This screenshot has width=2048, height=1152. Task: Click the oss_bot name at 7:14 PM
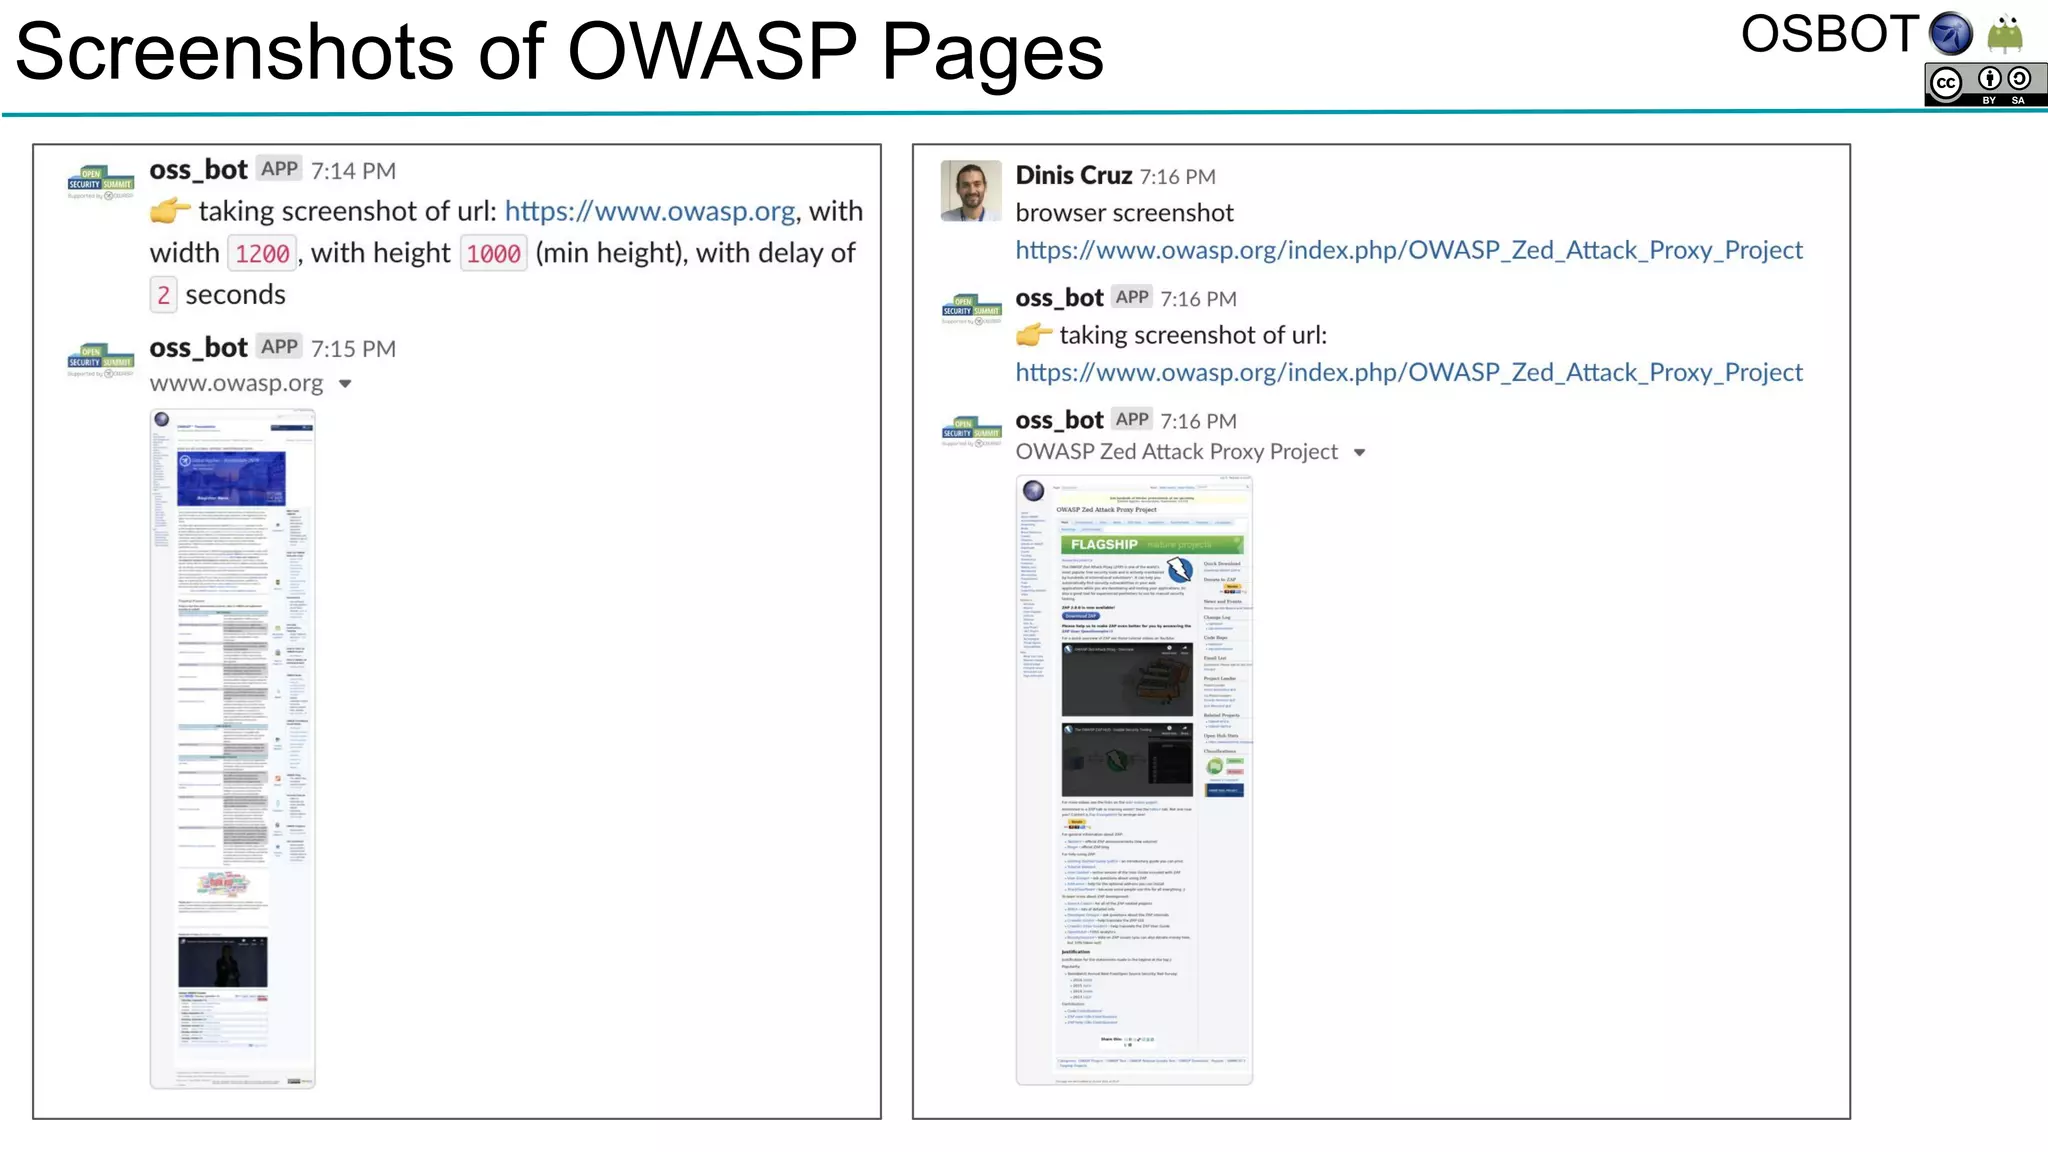(x=198, y=170)
